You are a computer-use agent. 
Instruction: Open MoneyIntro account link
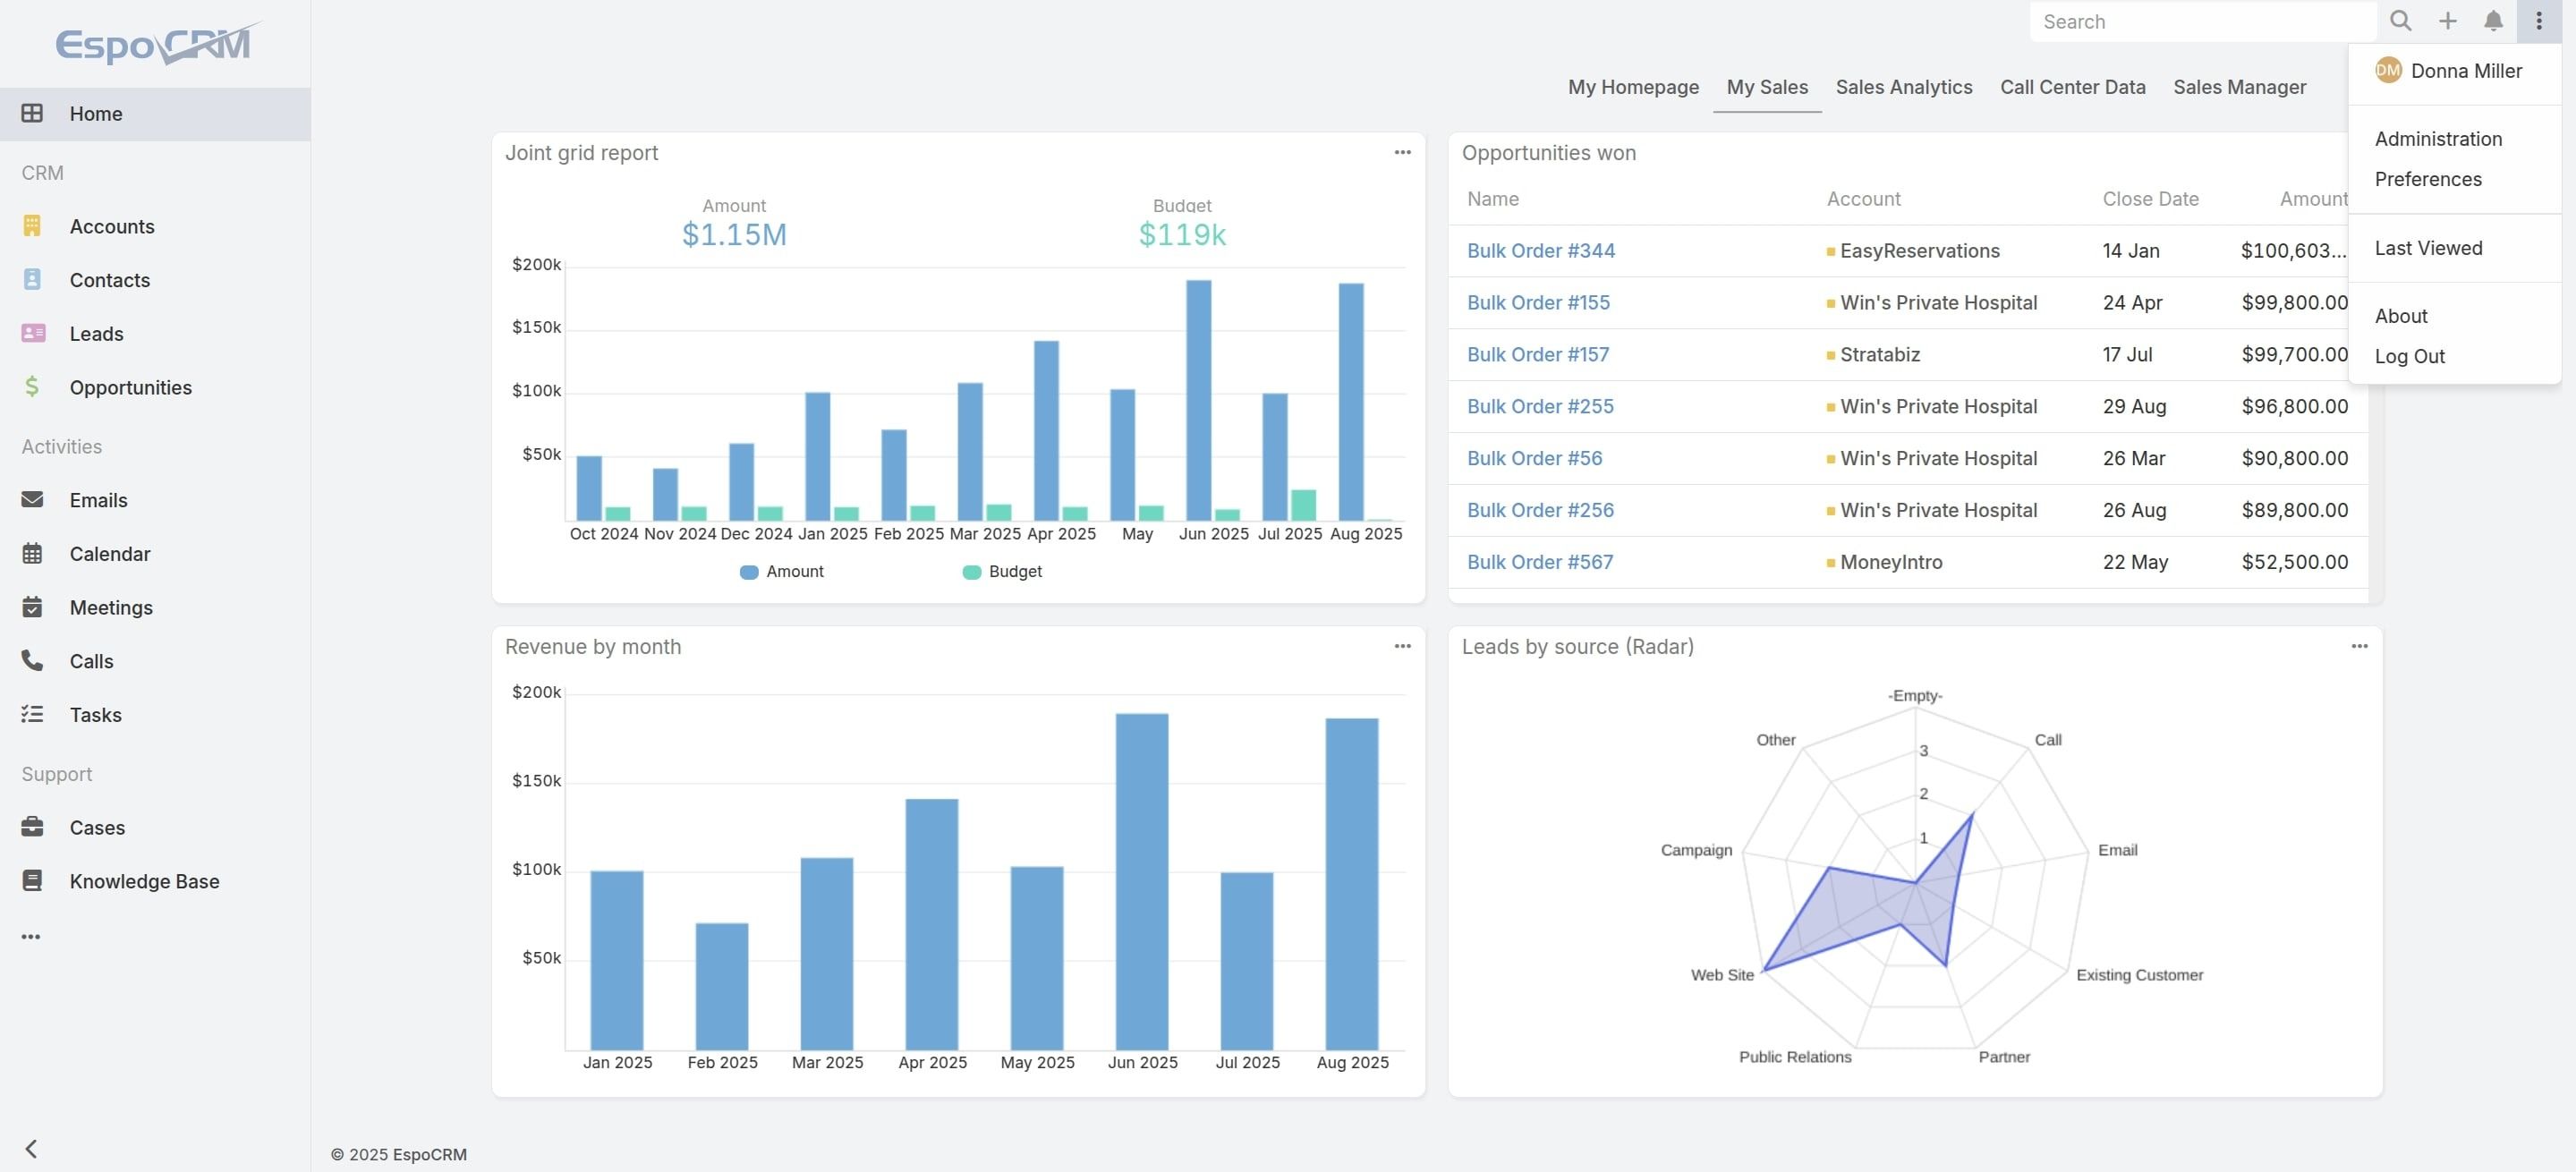pyautogui.click(x=1891, y=562)
